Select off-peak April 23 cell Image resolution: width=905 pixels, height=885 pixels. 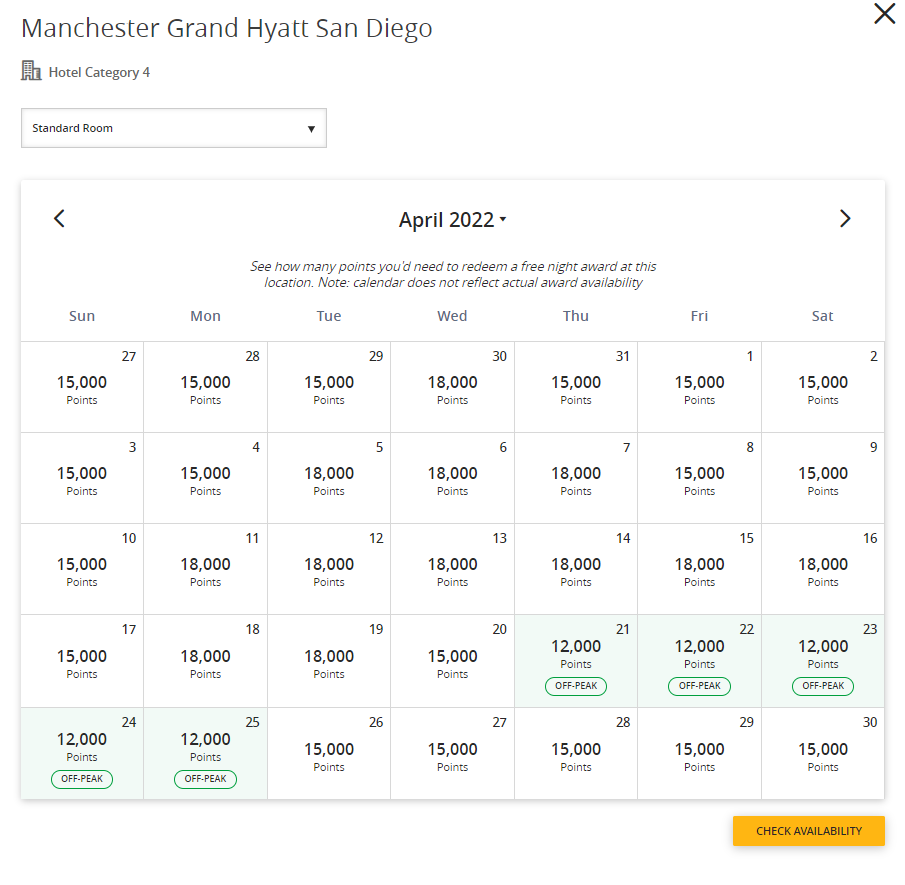823,661
